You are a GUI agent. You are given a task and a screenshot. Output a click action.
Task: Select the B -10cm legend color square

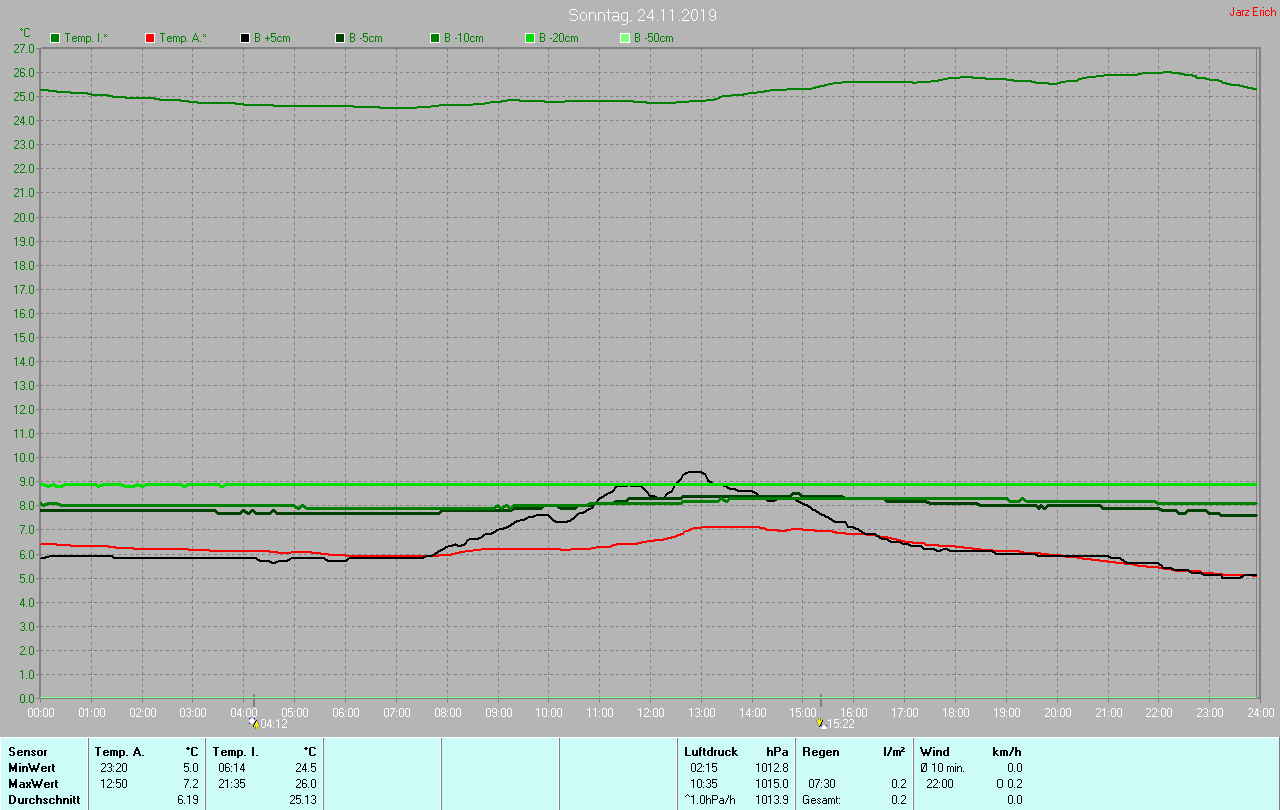click(x=435, y=38)
